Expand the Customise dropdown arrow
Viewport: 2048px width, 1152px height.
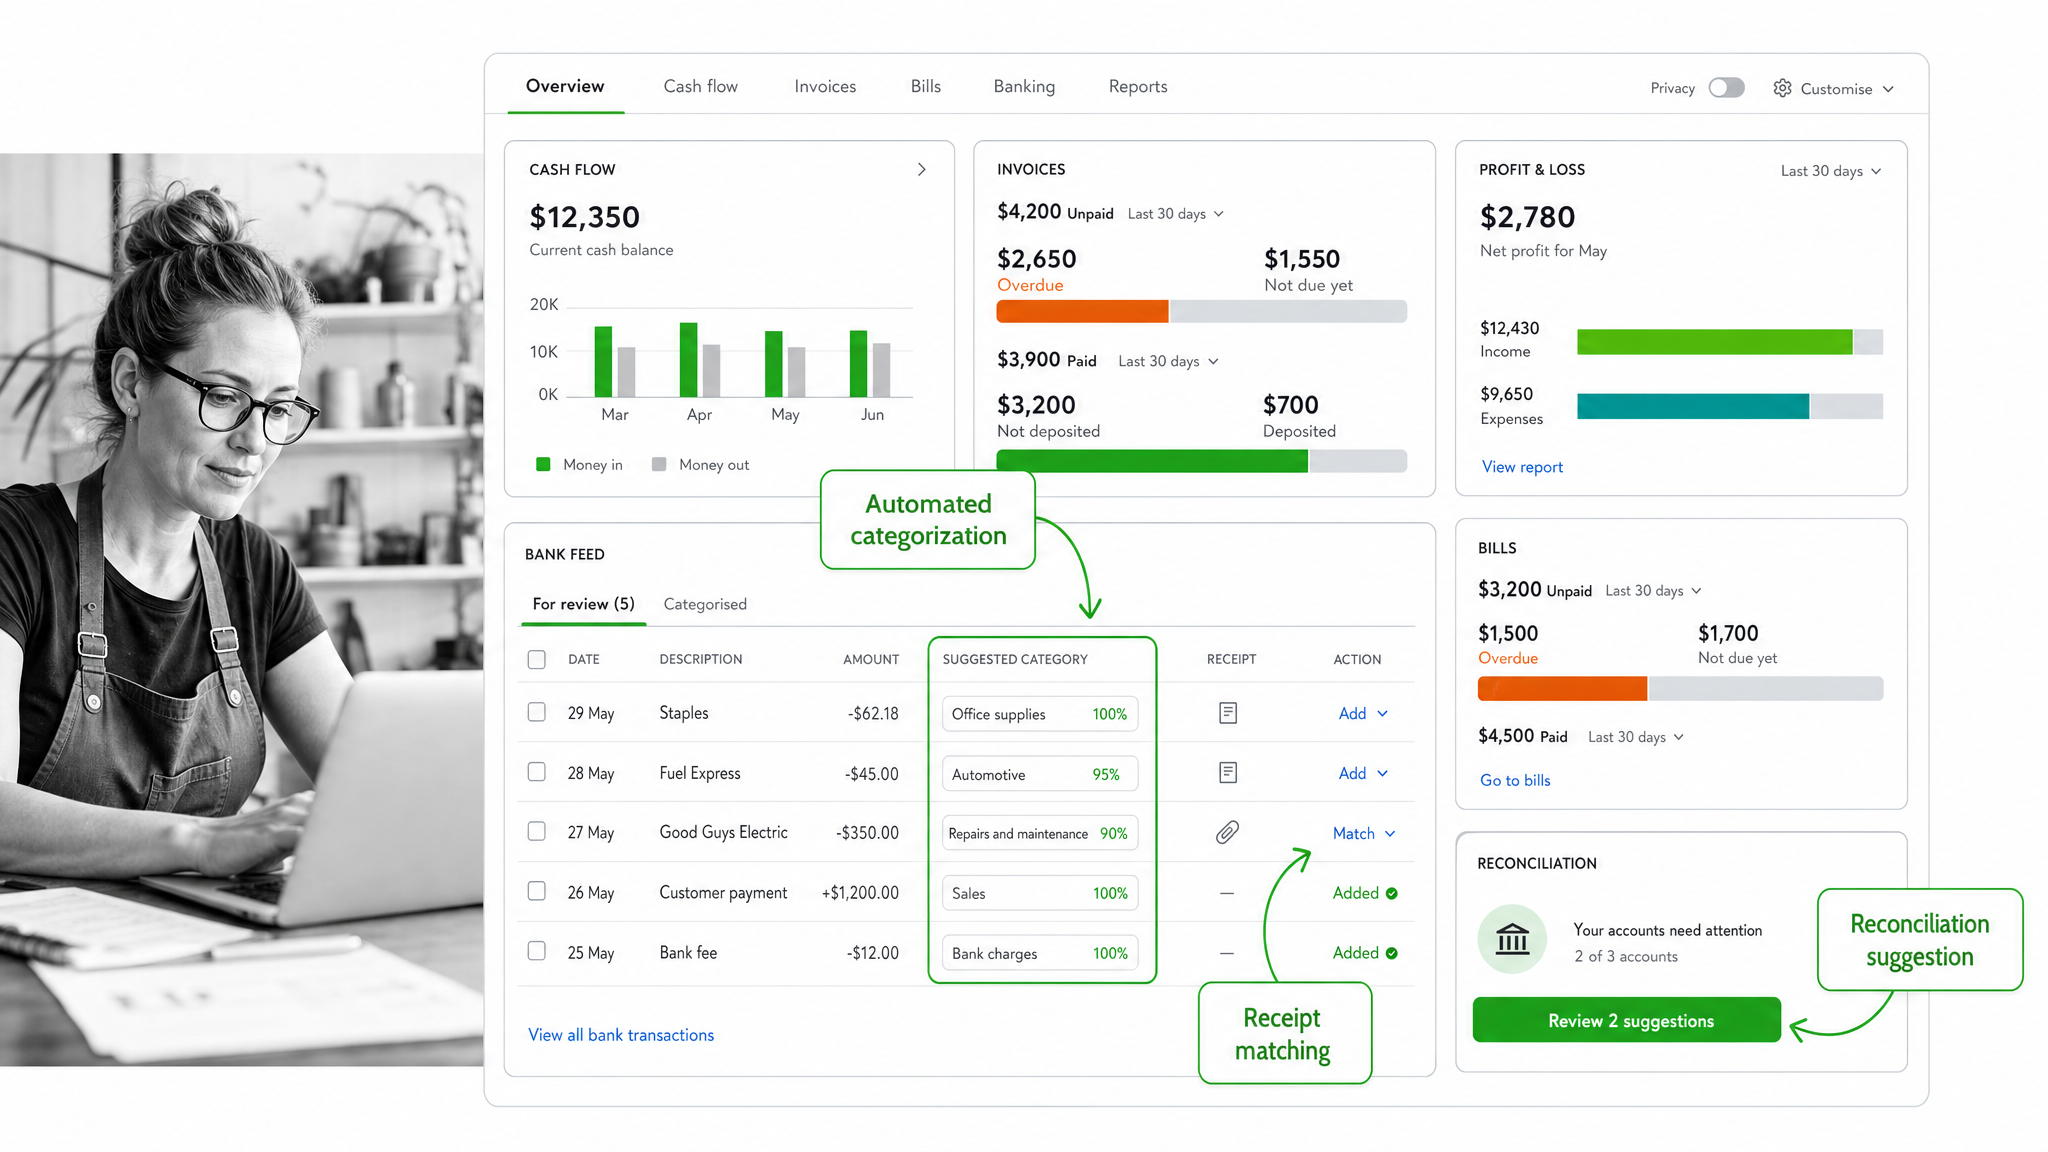pyautogui.click(x=1888, y=89)
